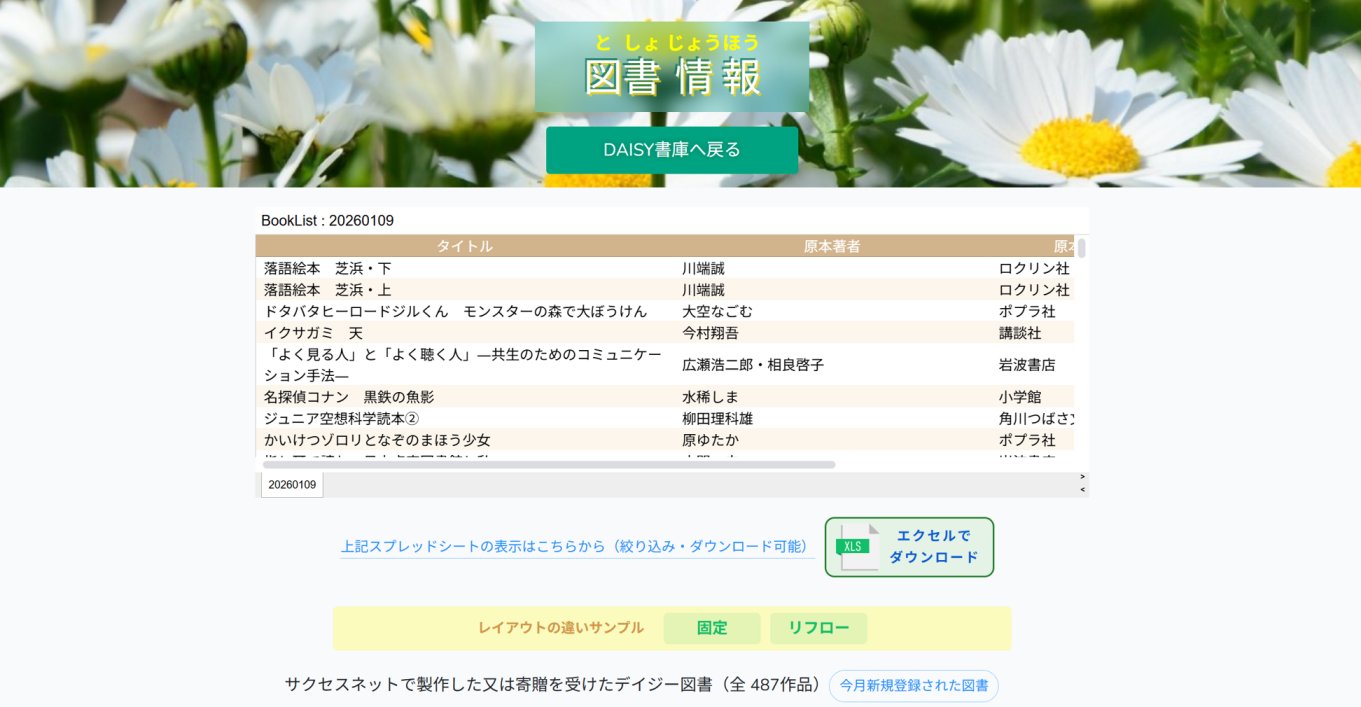Viewport: 1361px width, 707px height.
Task: Click the タイトル column header
Action: [x=464, y=246]
